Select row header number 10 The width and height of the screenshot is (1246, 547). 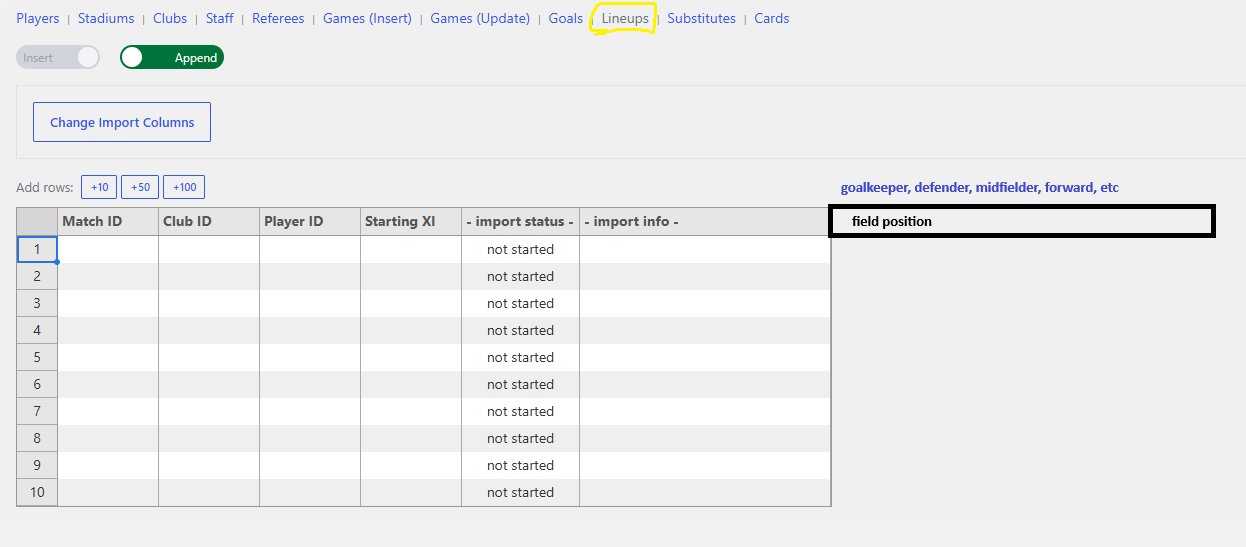(37, 492)
